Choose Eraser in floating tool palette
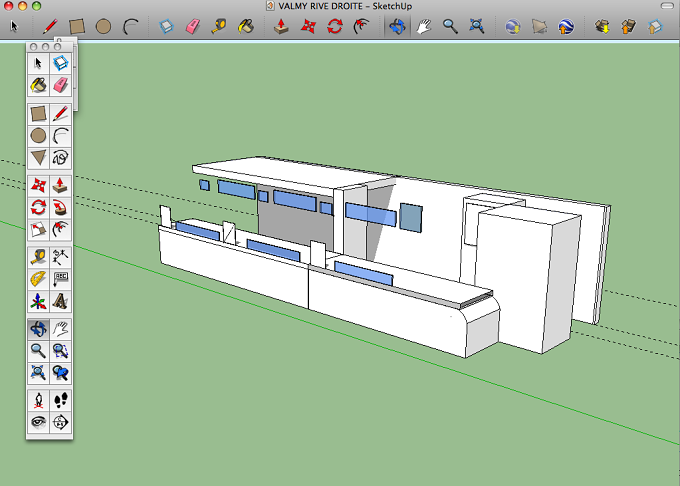The image size is (680, 486). 60,85
